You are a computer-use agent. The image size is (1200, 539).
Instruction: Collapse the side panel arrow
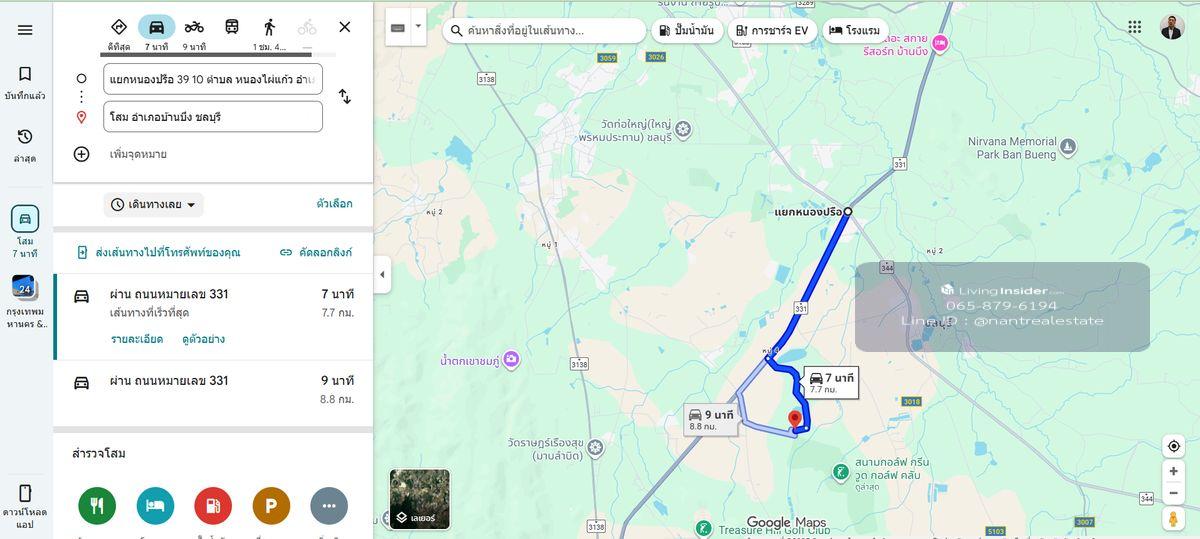(382, 275)
